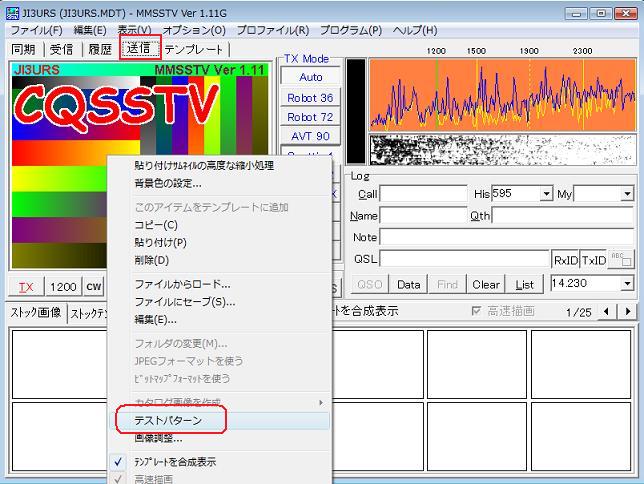Viewport: 644px width, 484px height.
Task: Click the Data button
Action: point(408,284)
